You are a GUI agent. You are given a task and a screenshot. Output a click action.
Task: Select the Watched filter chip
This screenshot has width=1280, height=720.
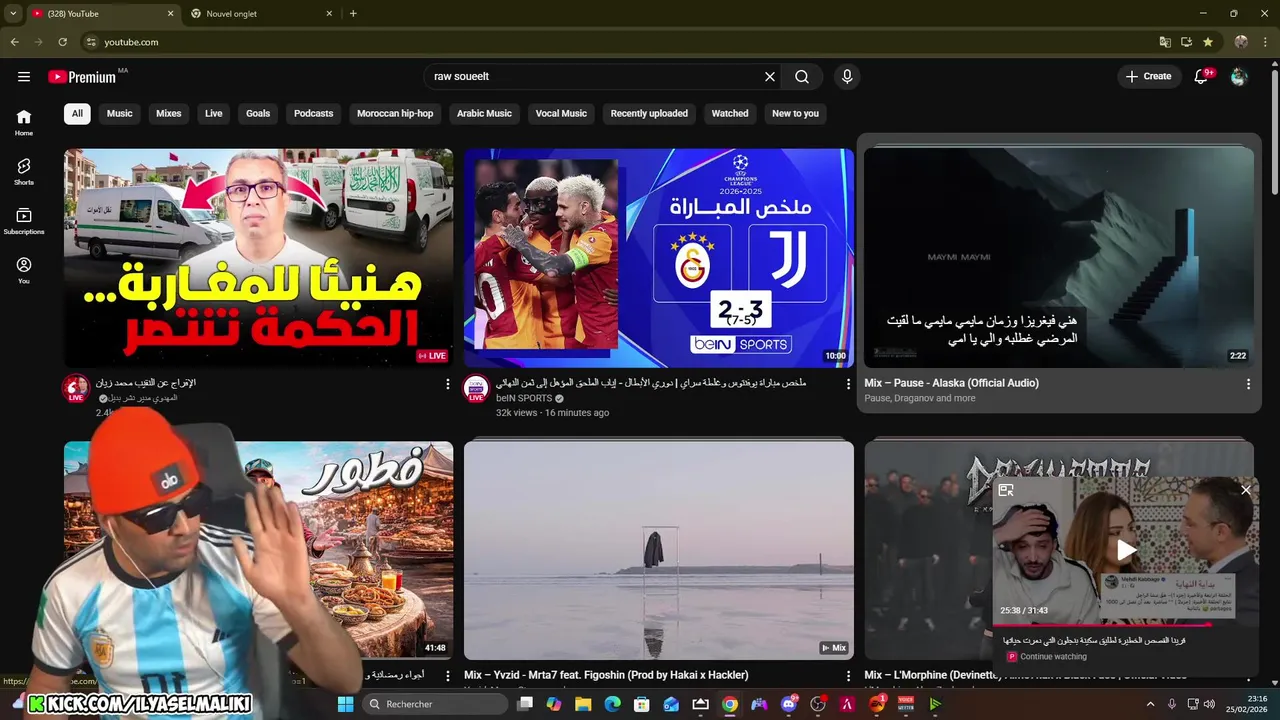coord(730,114)
